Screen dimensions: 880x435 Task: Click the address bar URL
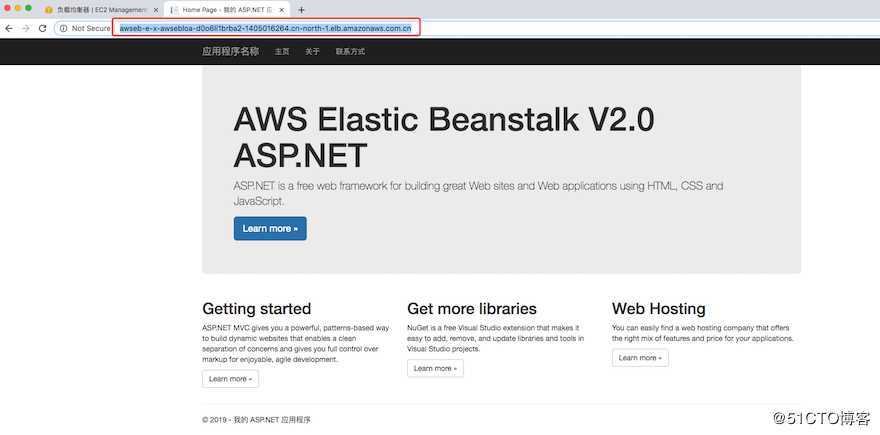click(x=265, y=28)
